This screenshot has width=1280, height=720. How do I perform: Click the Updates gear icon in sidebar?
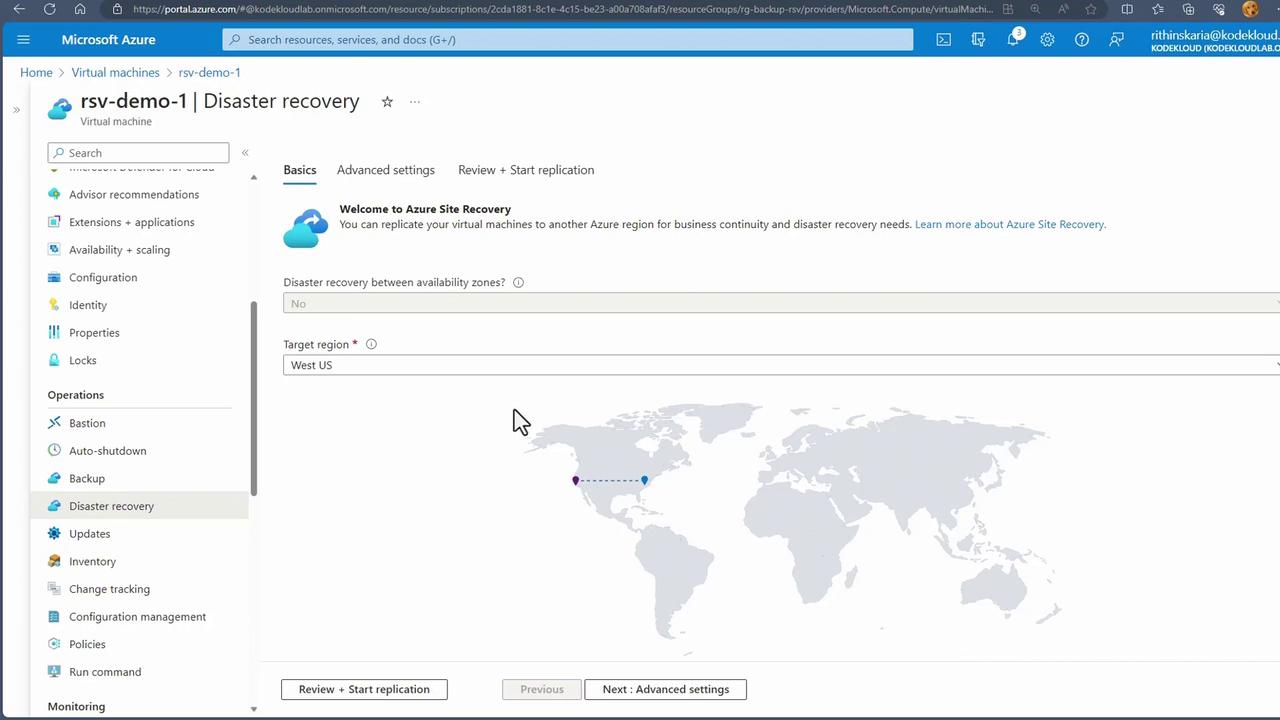[x=54, y=534]
